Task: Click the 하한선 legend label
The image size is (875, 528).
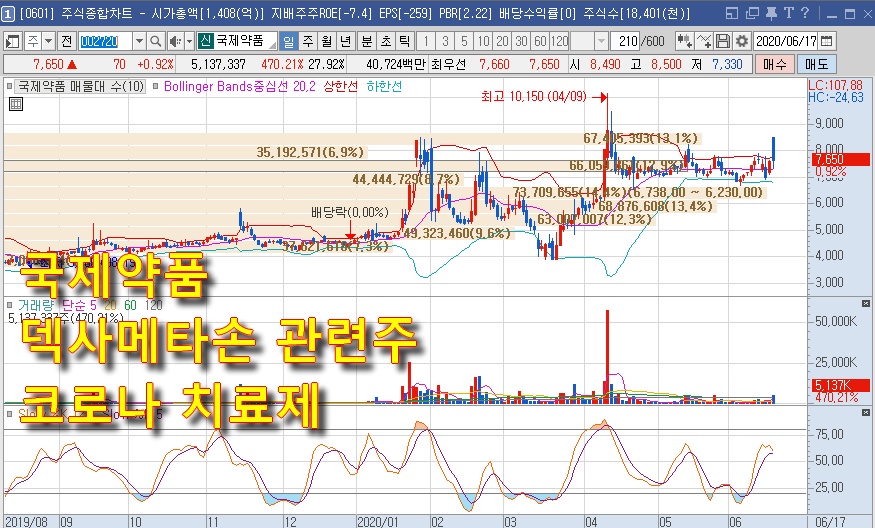Action: [x=384, y=87]
